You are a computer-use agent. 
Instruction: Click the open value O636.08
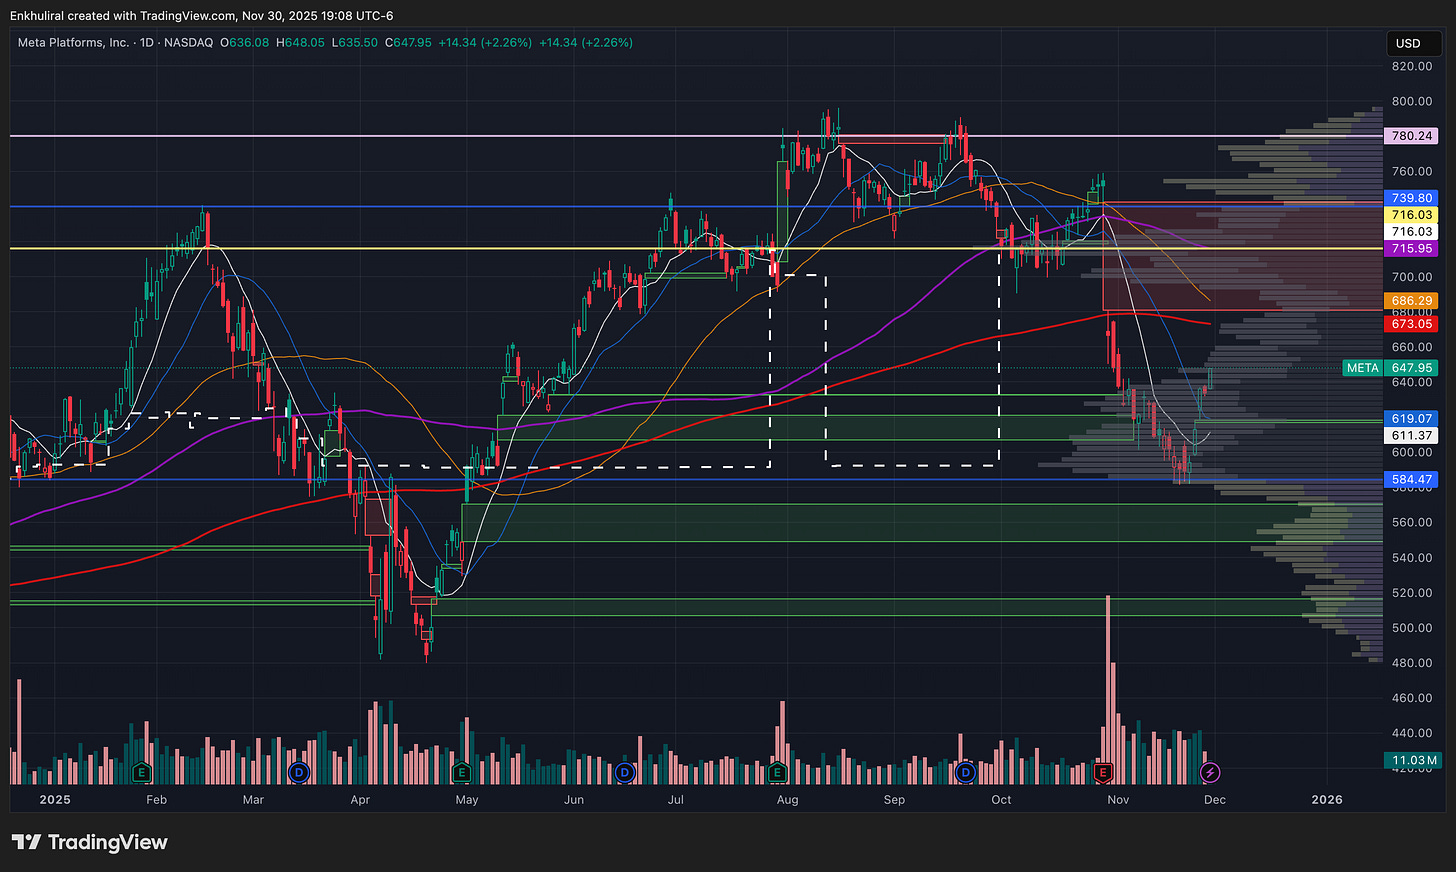coord(244,43)
